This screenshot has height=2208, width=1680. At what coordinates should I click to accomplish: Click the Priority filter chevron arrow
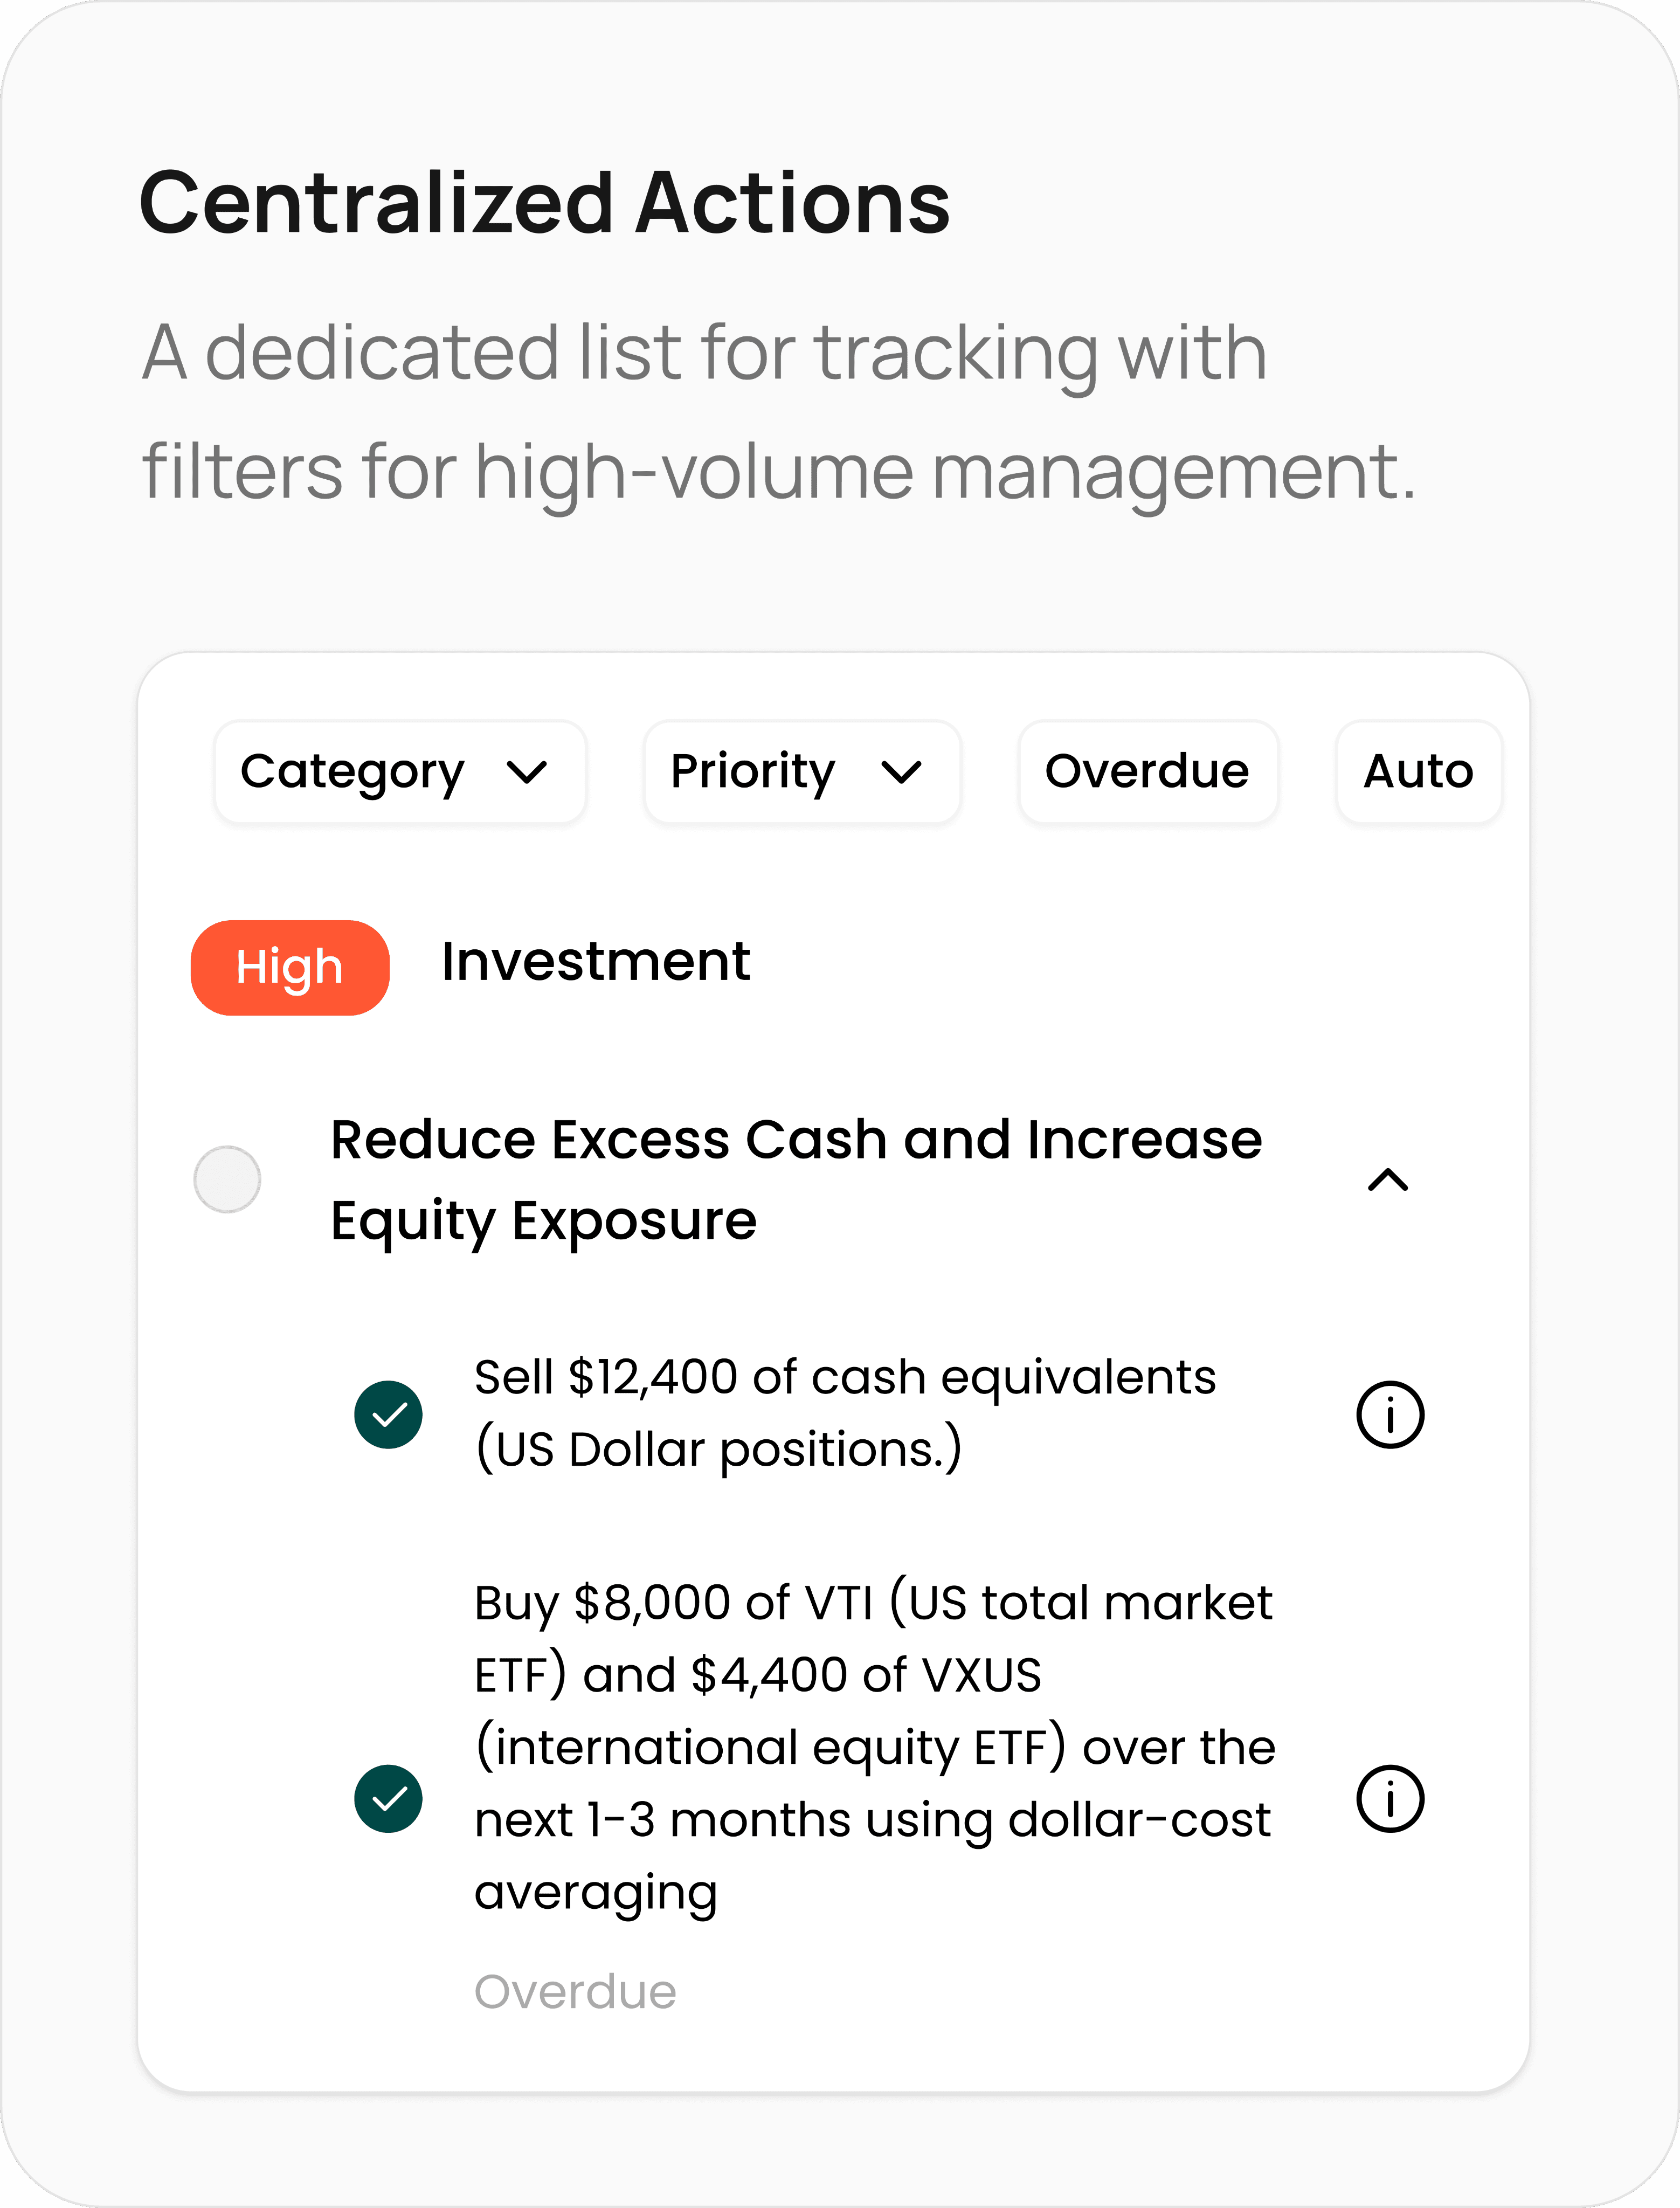(901, 772)
